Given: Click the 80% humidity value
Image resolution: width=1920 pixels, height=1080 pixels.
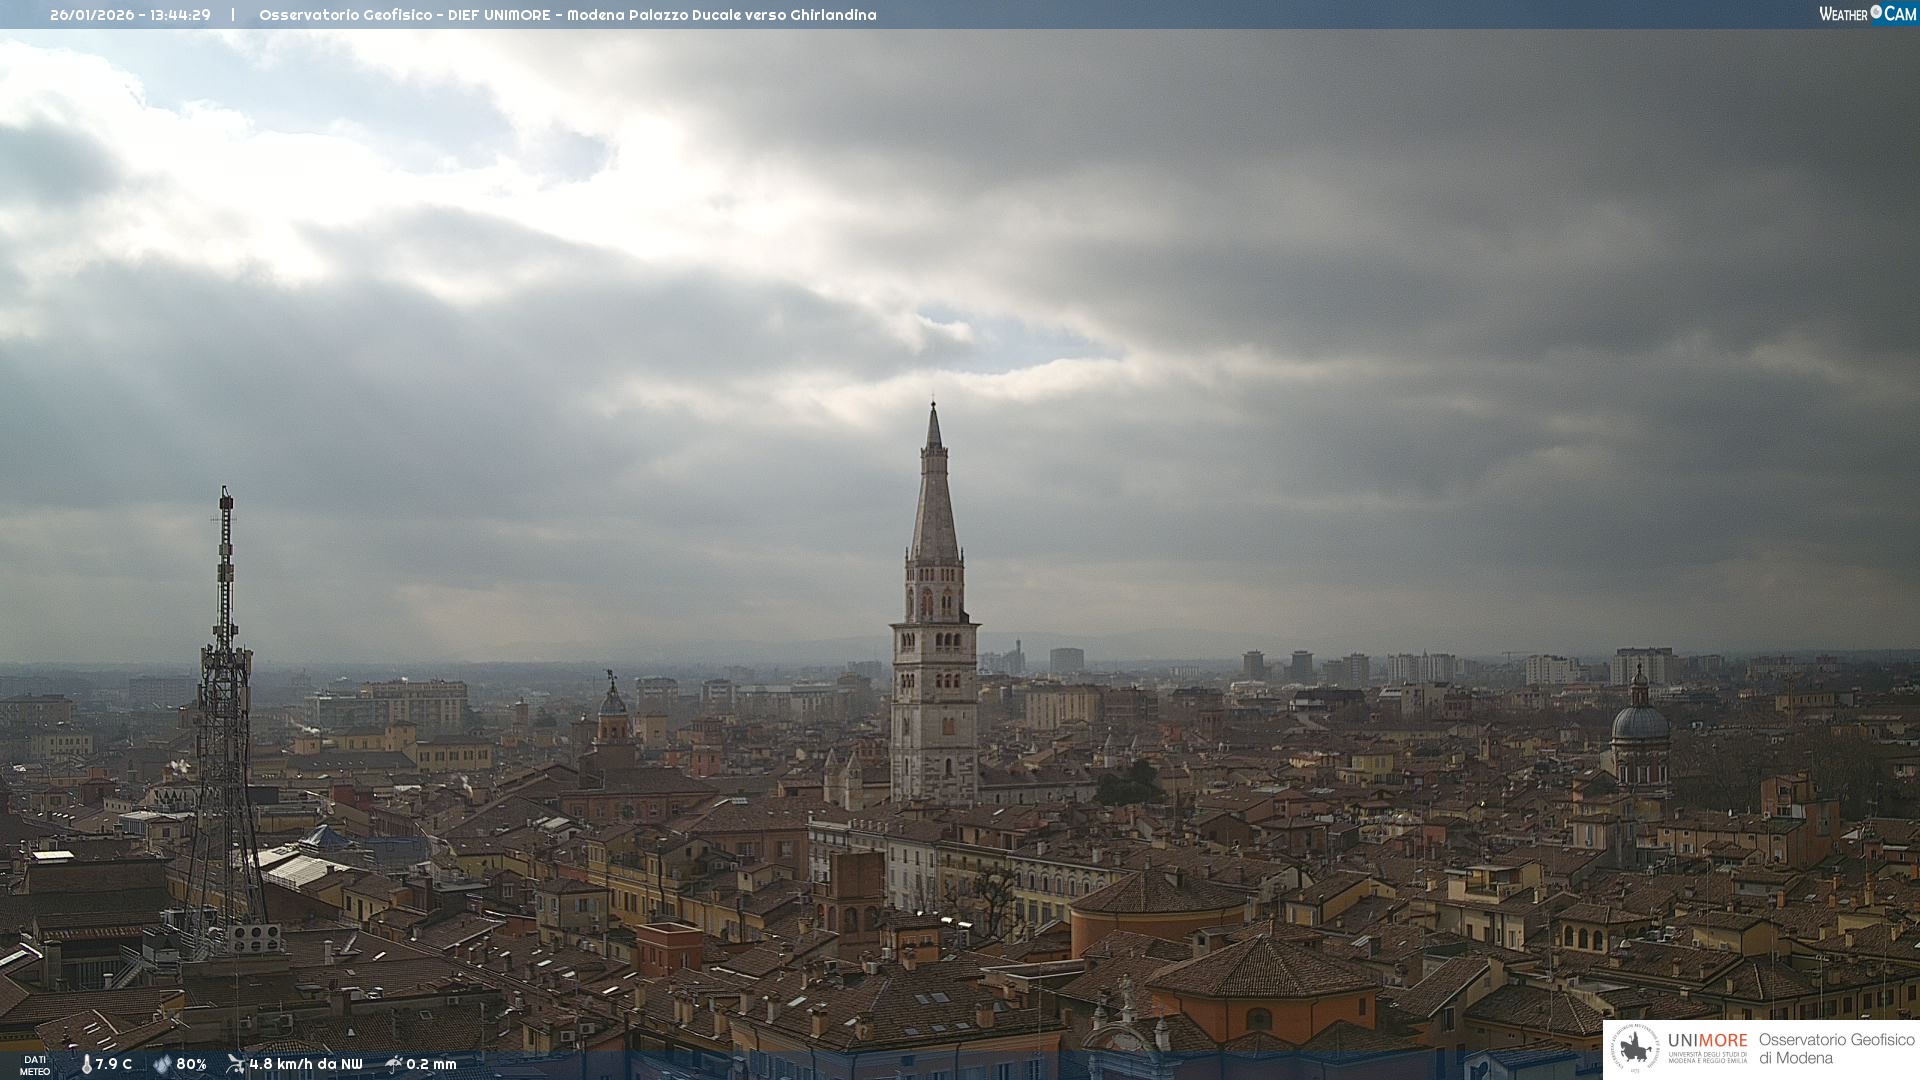Looking at the screenshot, I should point(191,1064).
